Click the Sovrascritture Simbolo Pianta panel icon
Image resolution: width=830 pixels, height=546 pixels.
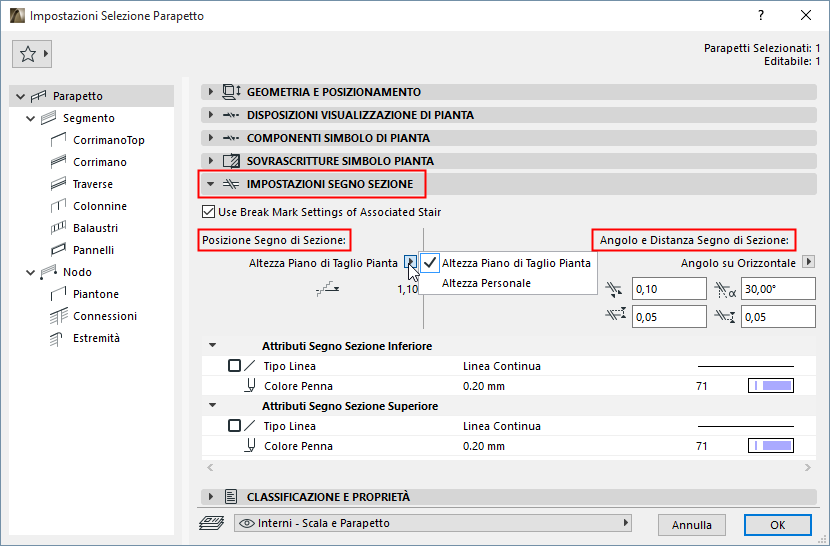click(x=231, y=161)
